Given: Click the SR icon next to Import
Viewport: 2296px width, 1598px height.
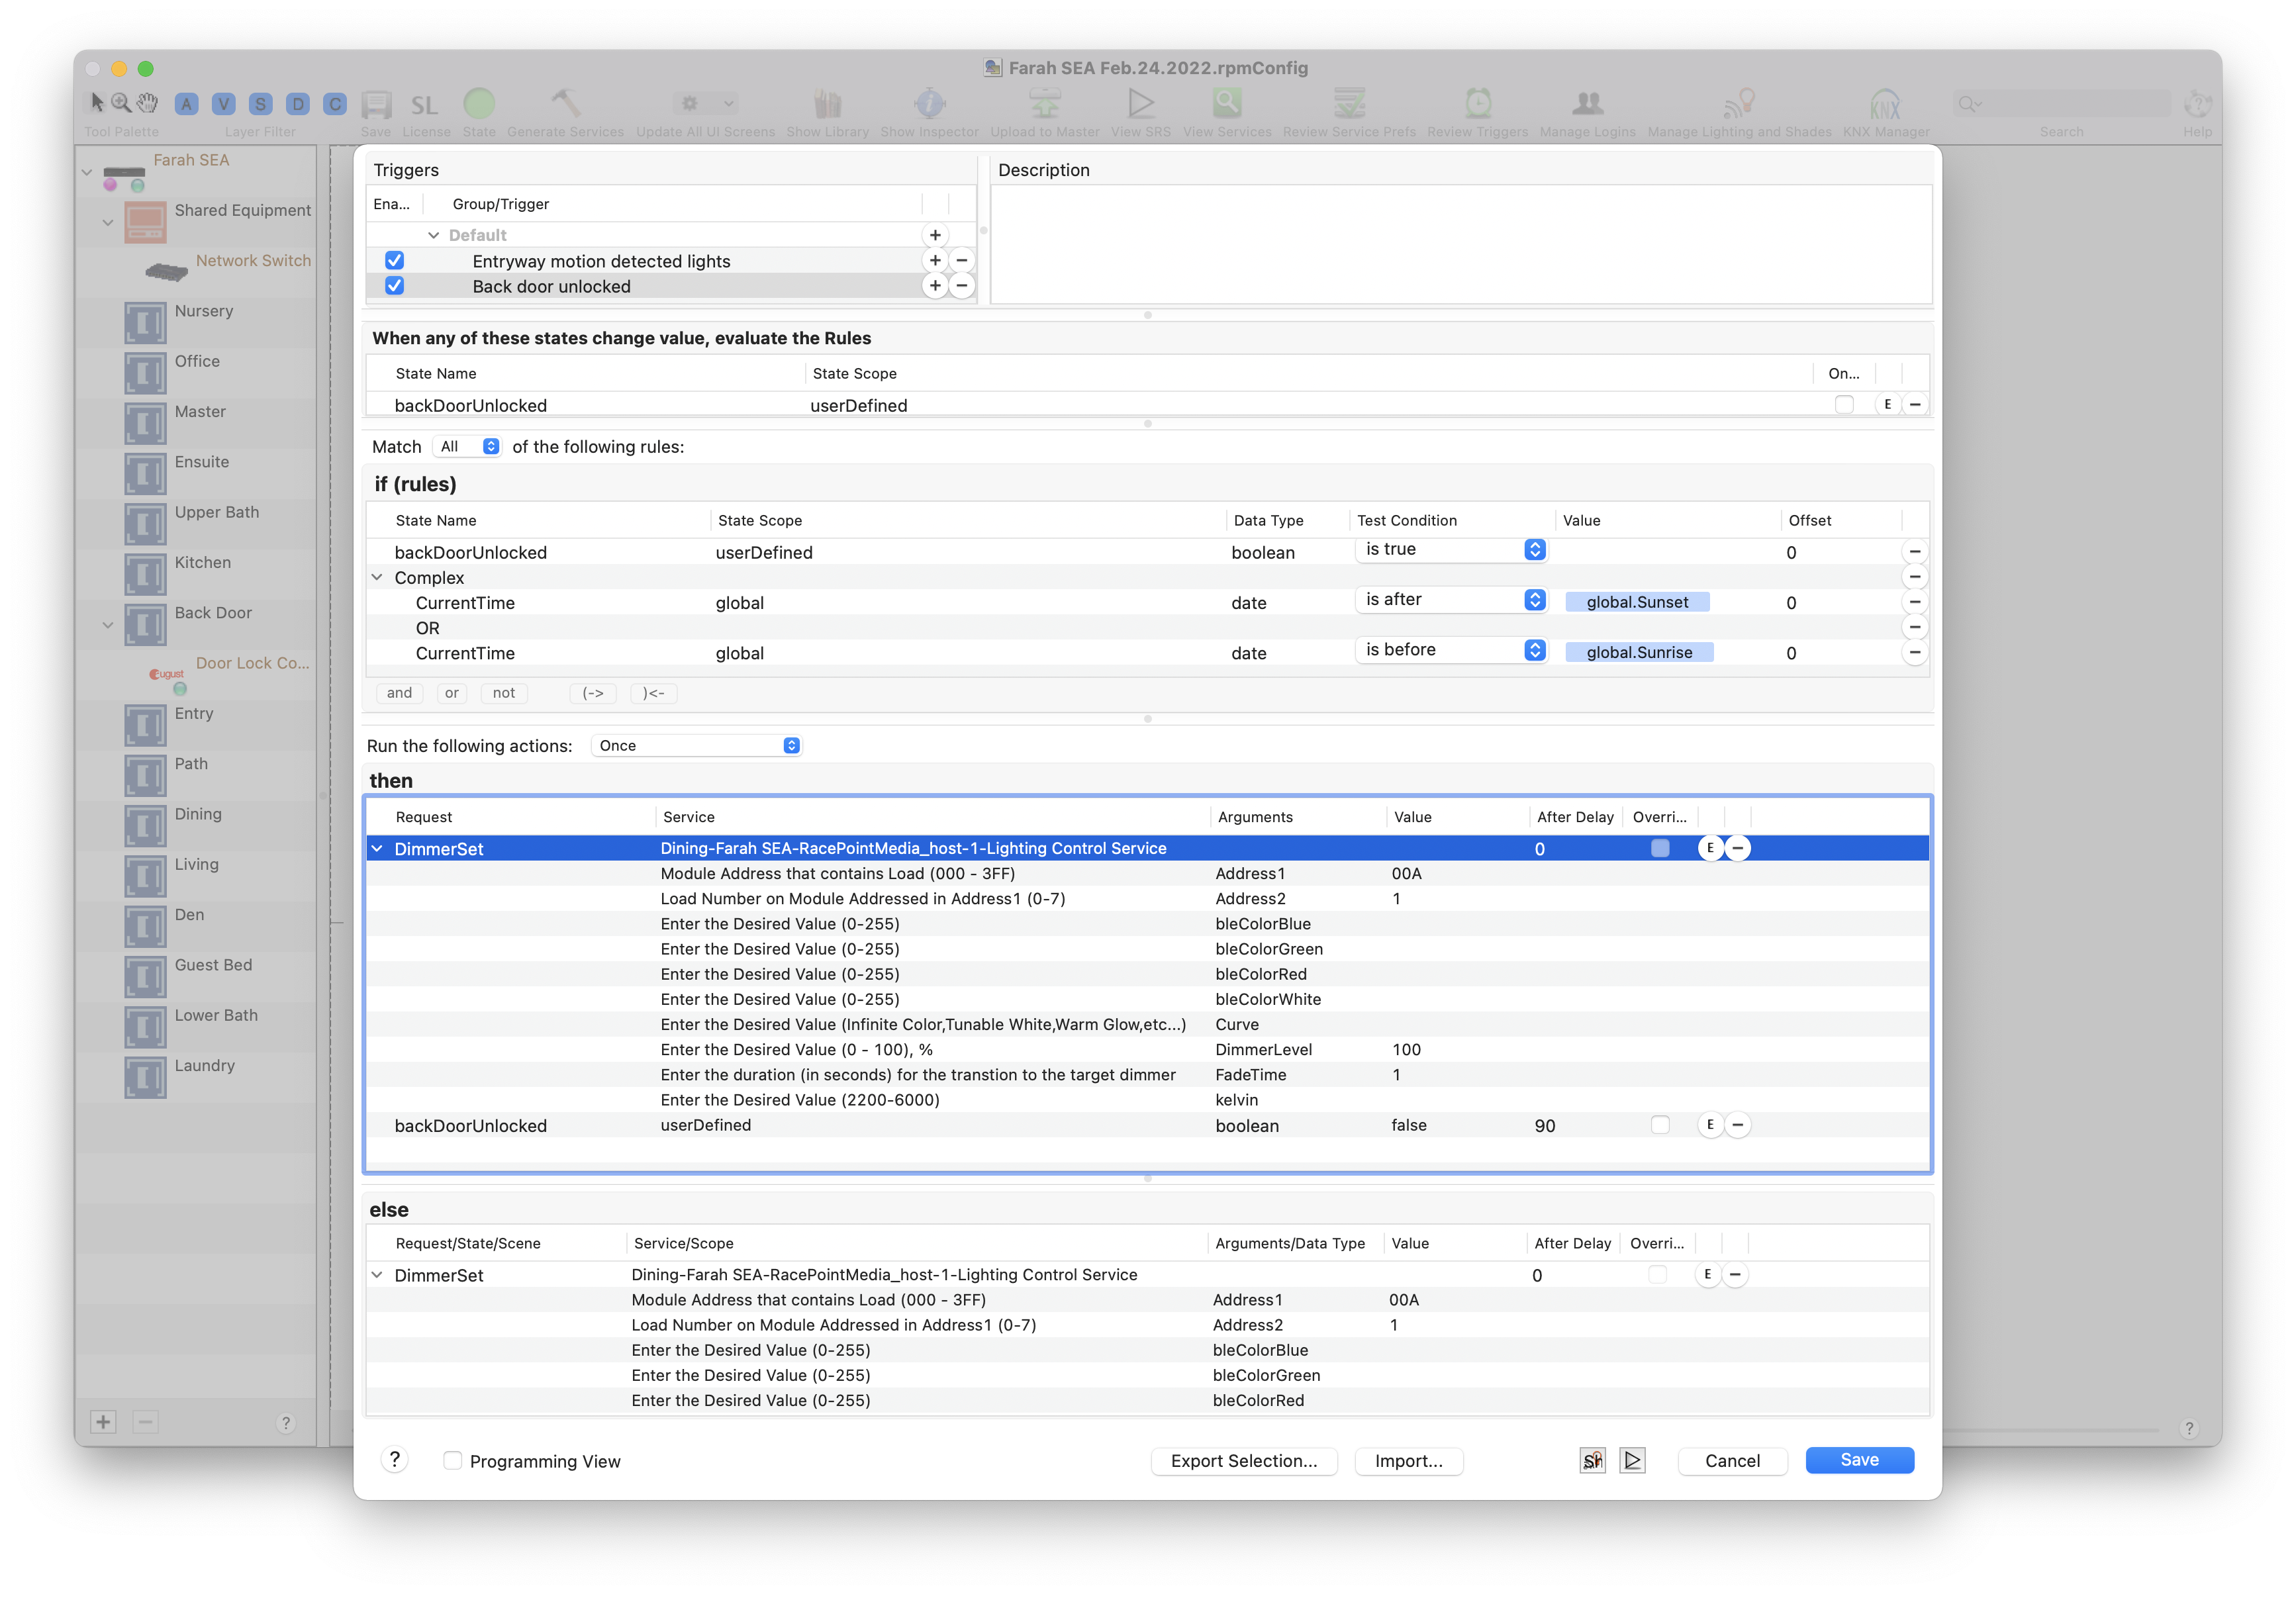Looking at the screenshot, I should click(x=1592, y=1460).
